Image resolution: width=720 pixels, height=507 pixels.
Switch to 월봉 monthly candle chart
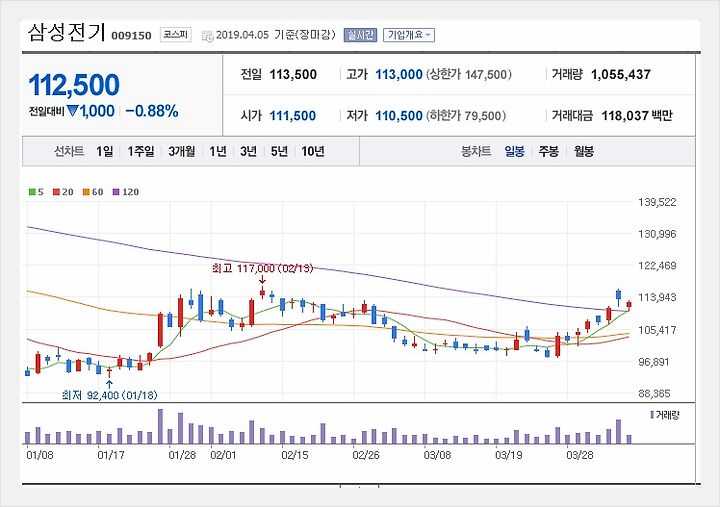(584, 151)
